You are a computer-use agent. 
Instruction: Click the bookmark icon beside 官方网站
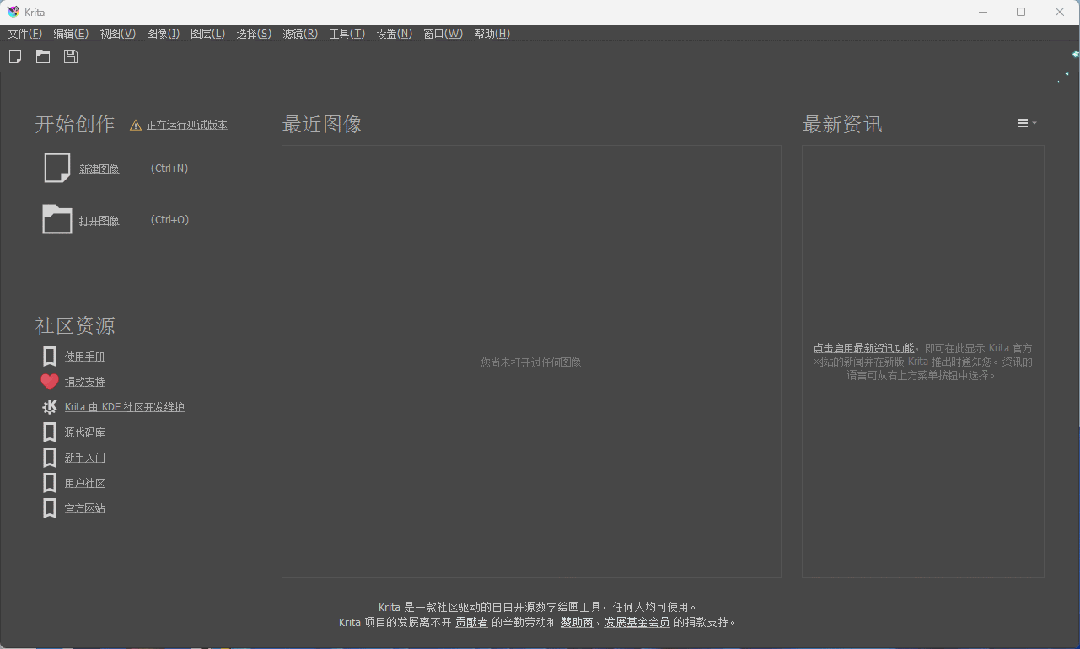click(x=50, y=508)
